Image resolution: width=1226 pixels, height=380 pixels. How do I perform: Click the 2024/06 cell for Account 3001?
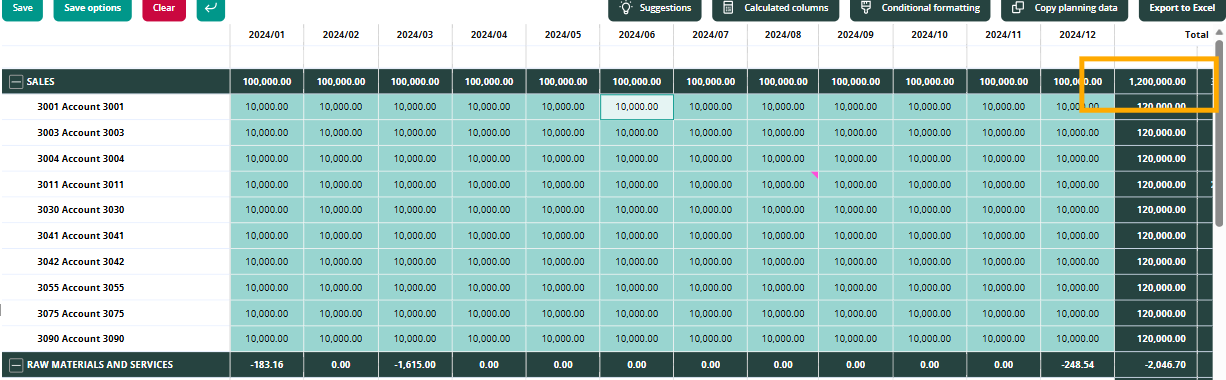point(637,106)
